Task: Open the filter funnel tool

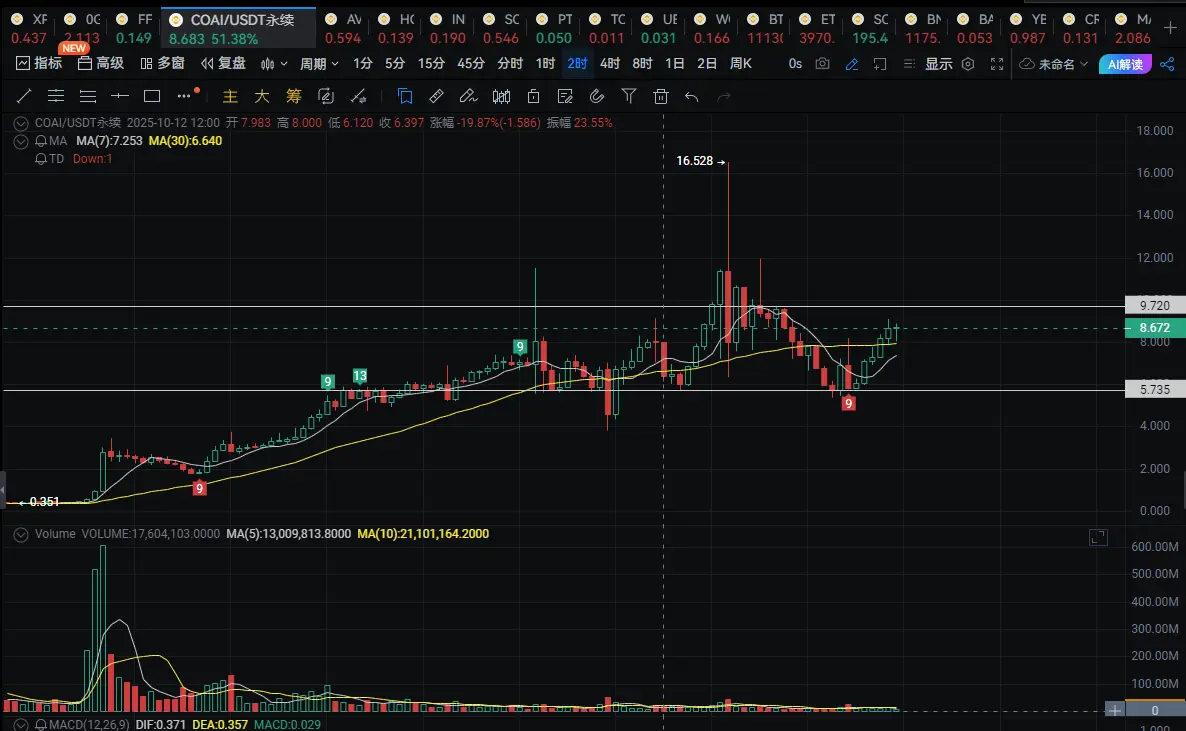Action: coord(628,97)
